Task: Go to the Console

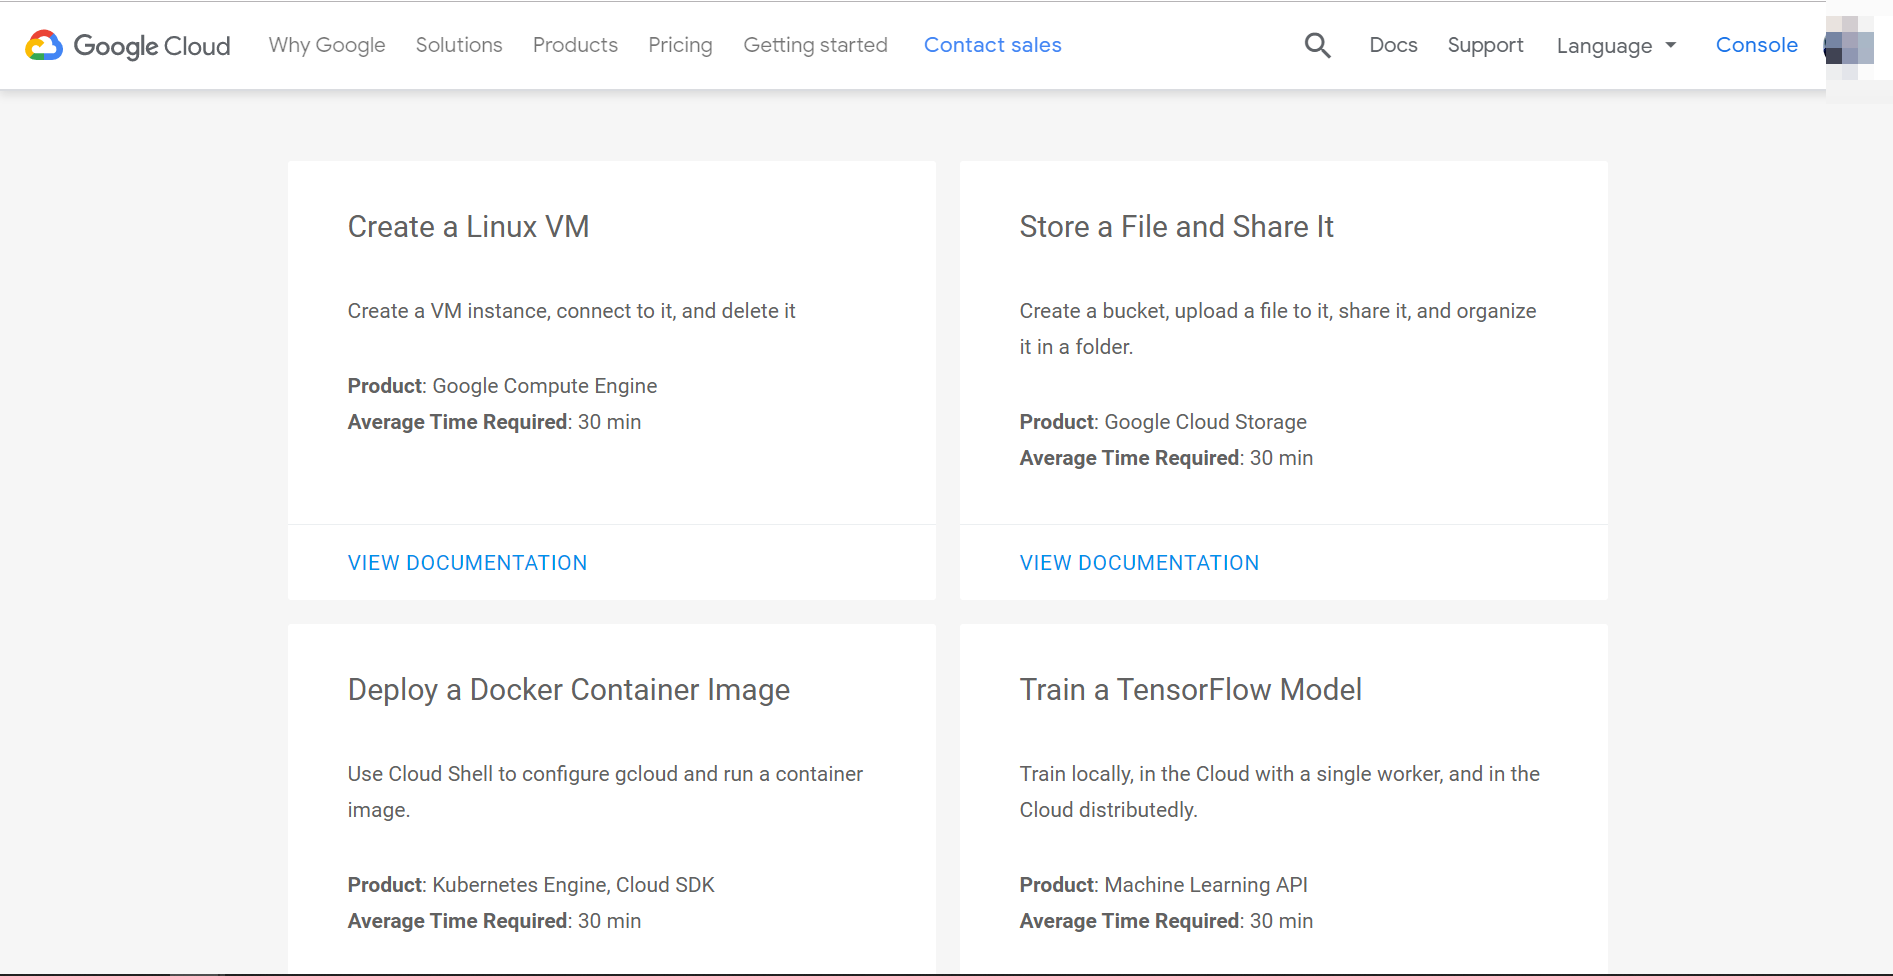Action: [1756, 45]
